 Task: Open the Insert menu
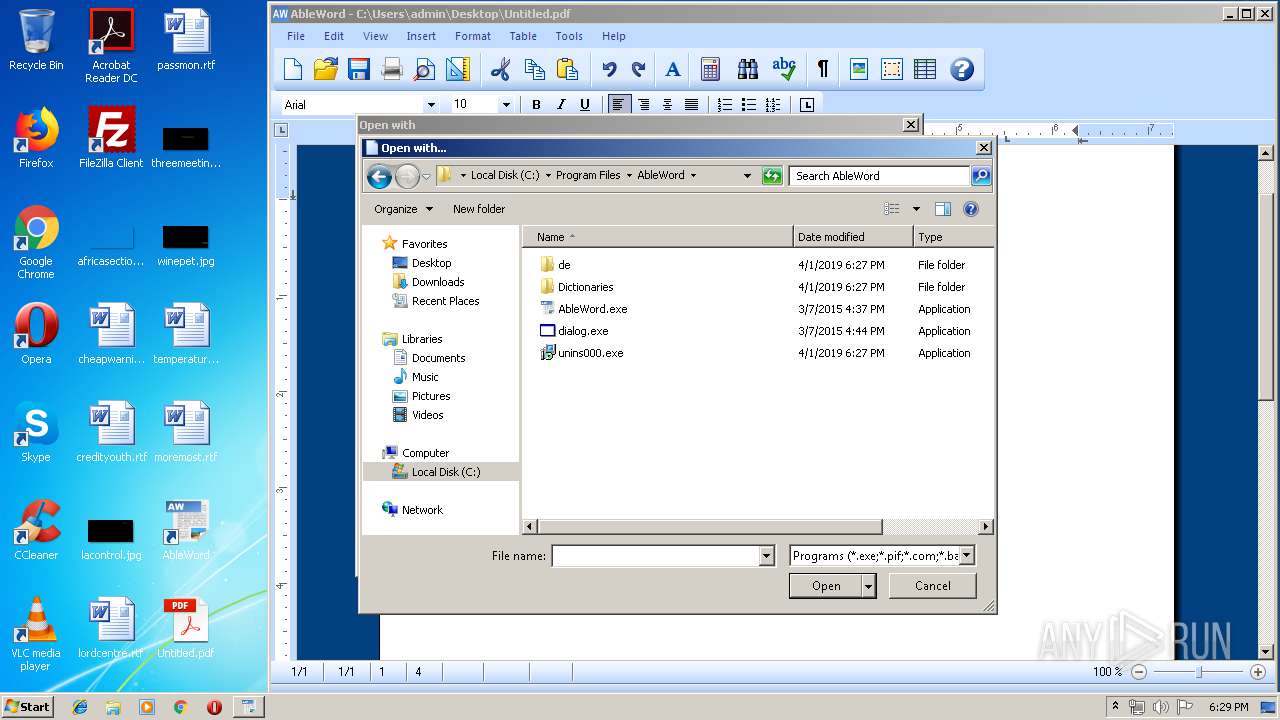(x=421, y=36)
